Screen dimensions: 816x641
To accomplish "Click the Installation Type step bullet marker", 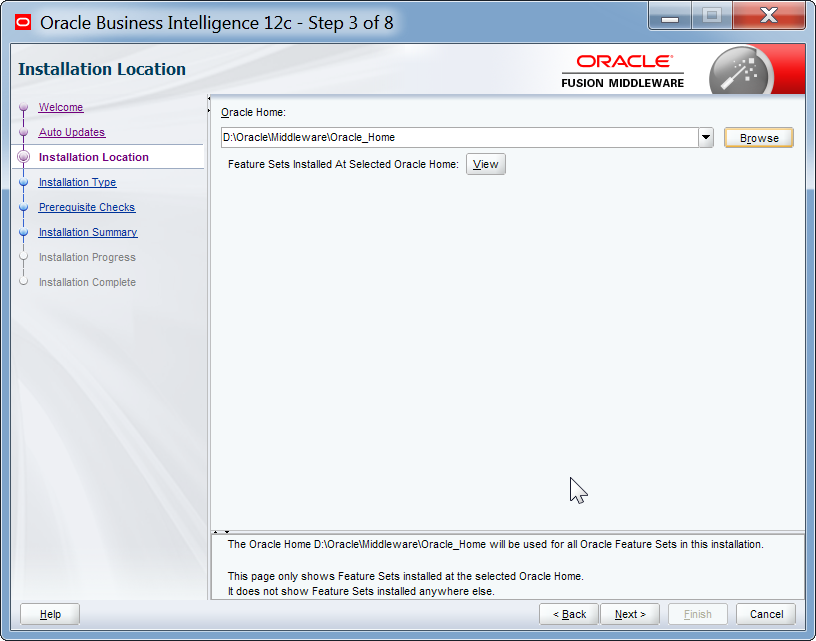I will coord(23,182).
